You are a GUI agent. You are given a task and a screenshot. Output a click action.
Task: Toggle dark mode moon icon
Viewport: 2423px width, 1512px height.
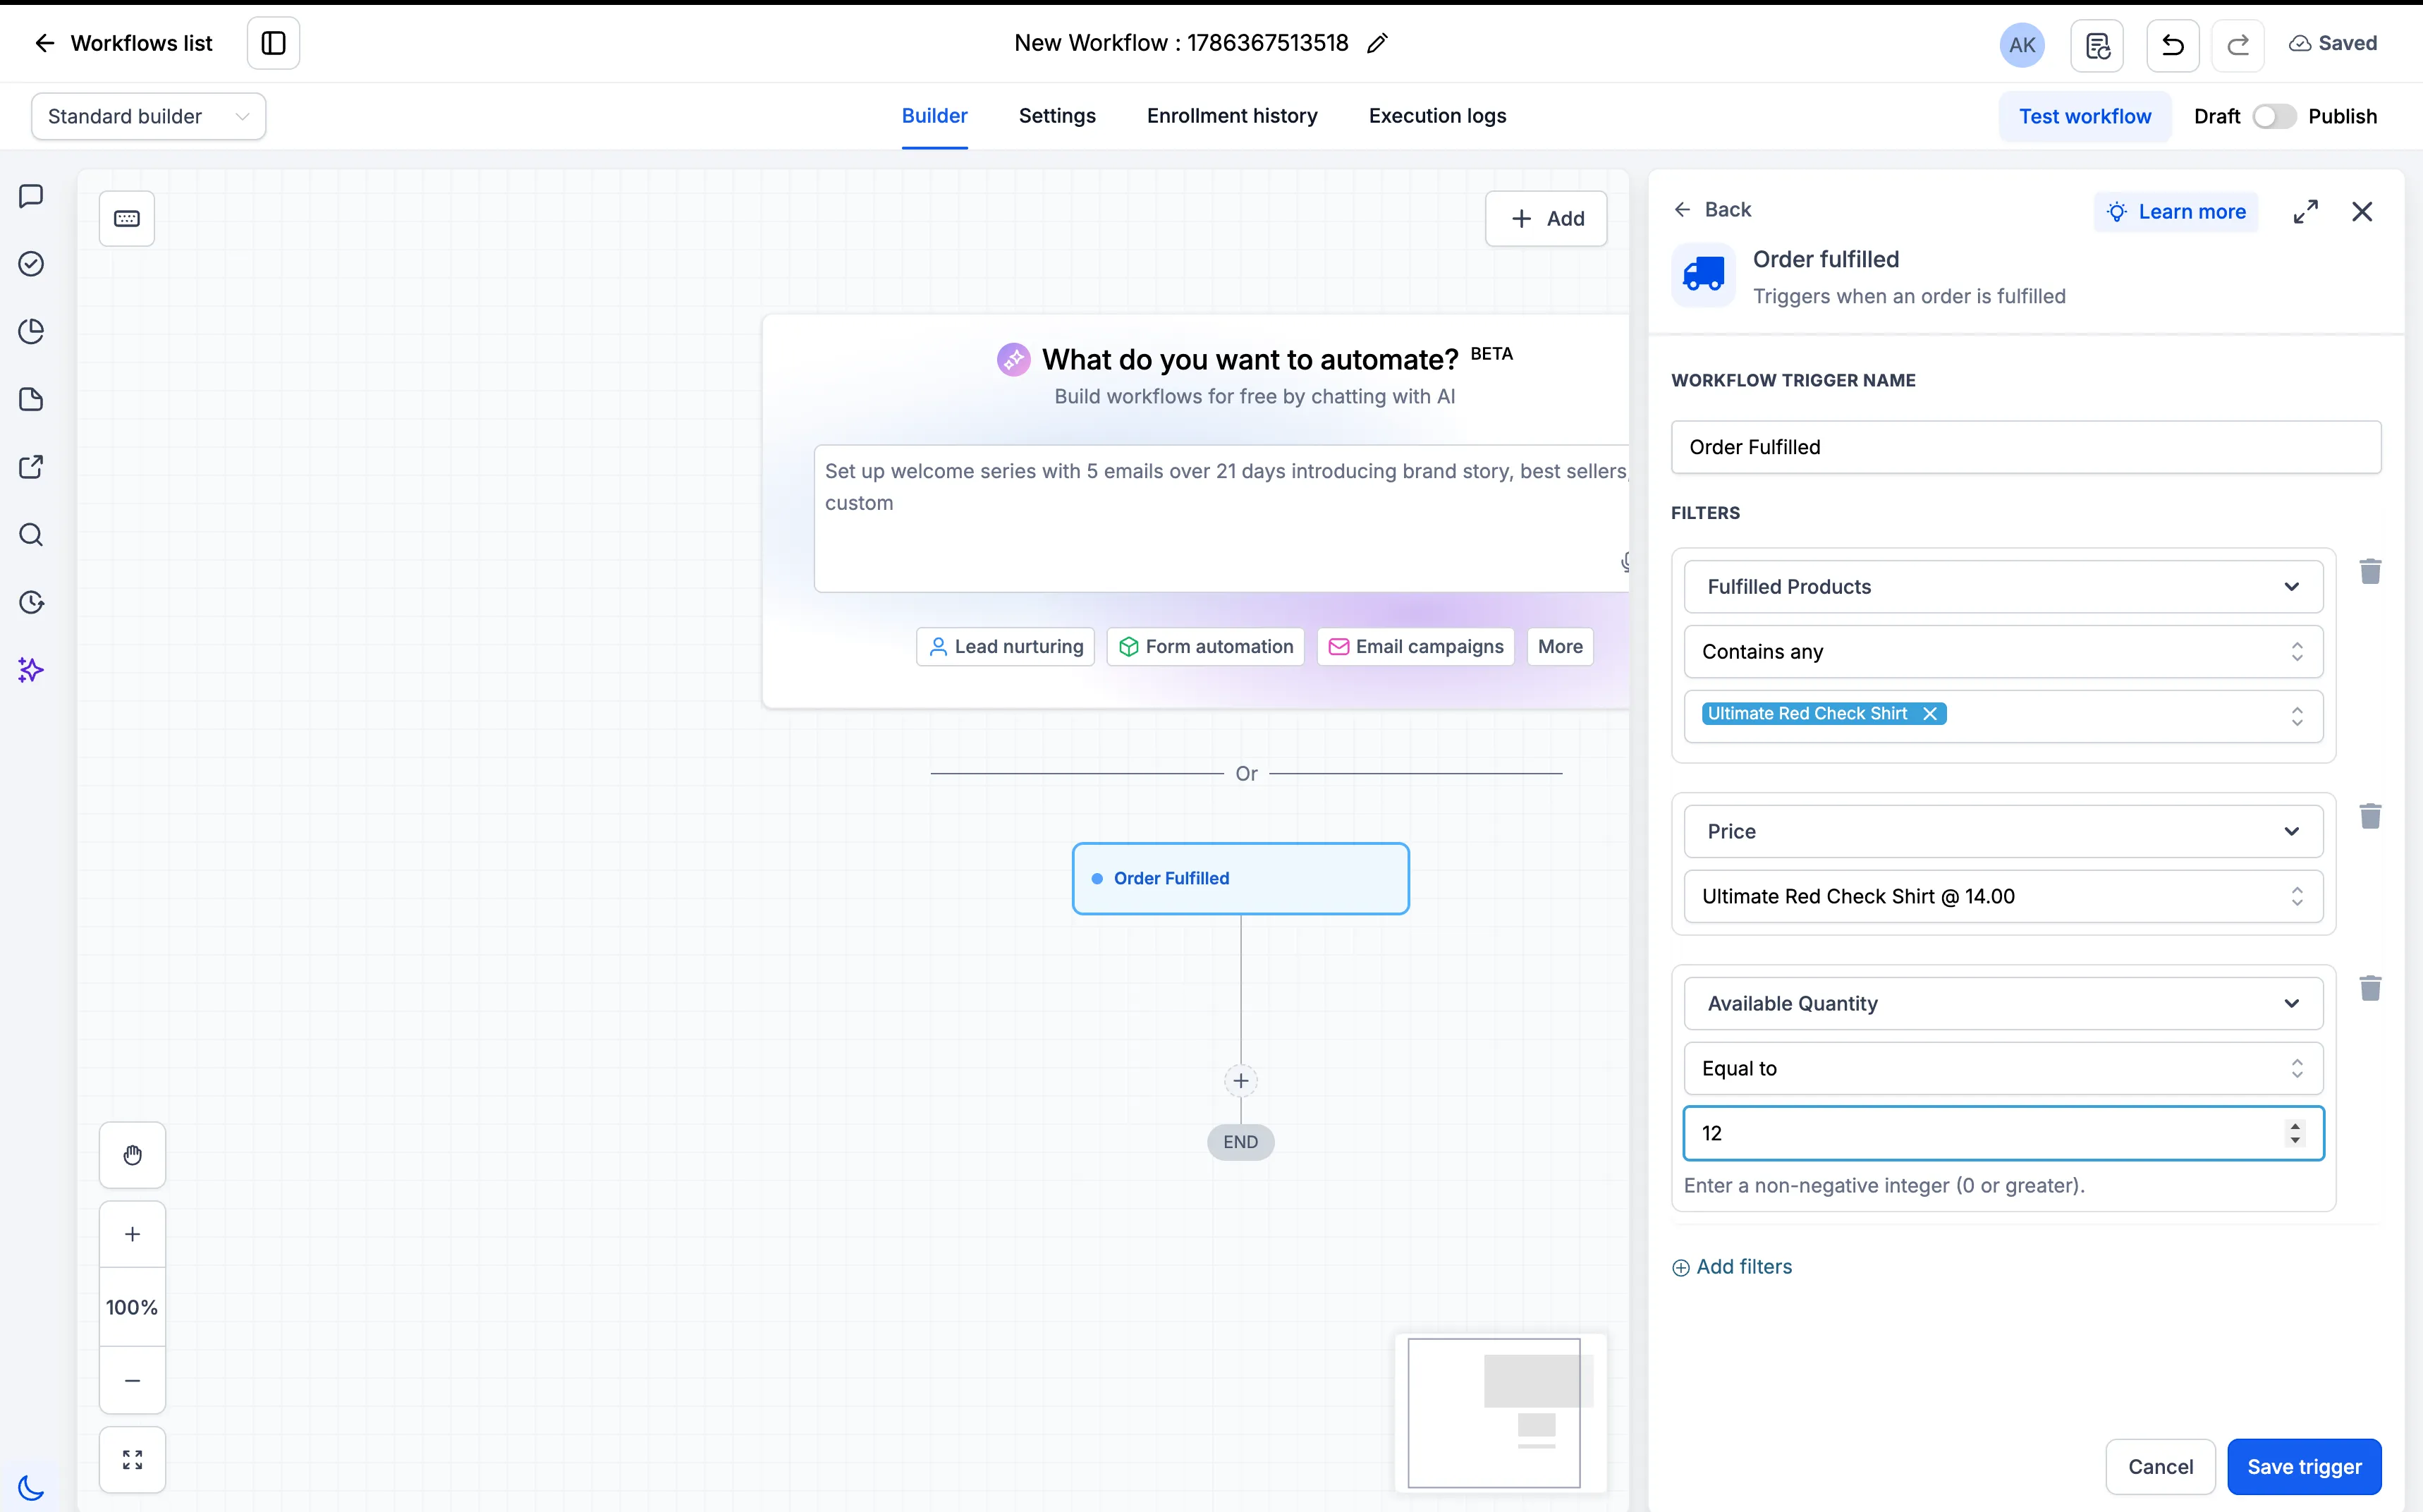point(31,1487)
